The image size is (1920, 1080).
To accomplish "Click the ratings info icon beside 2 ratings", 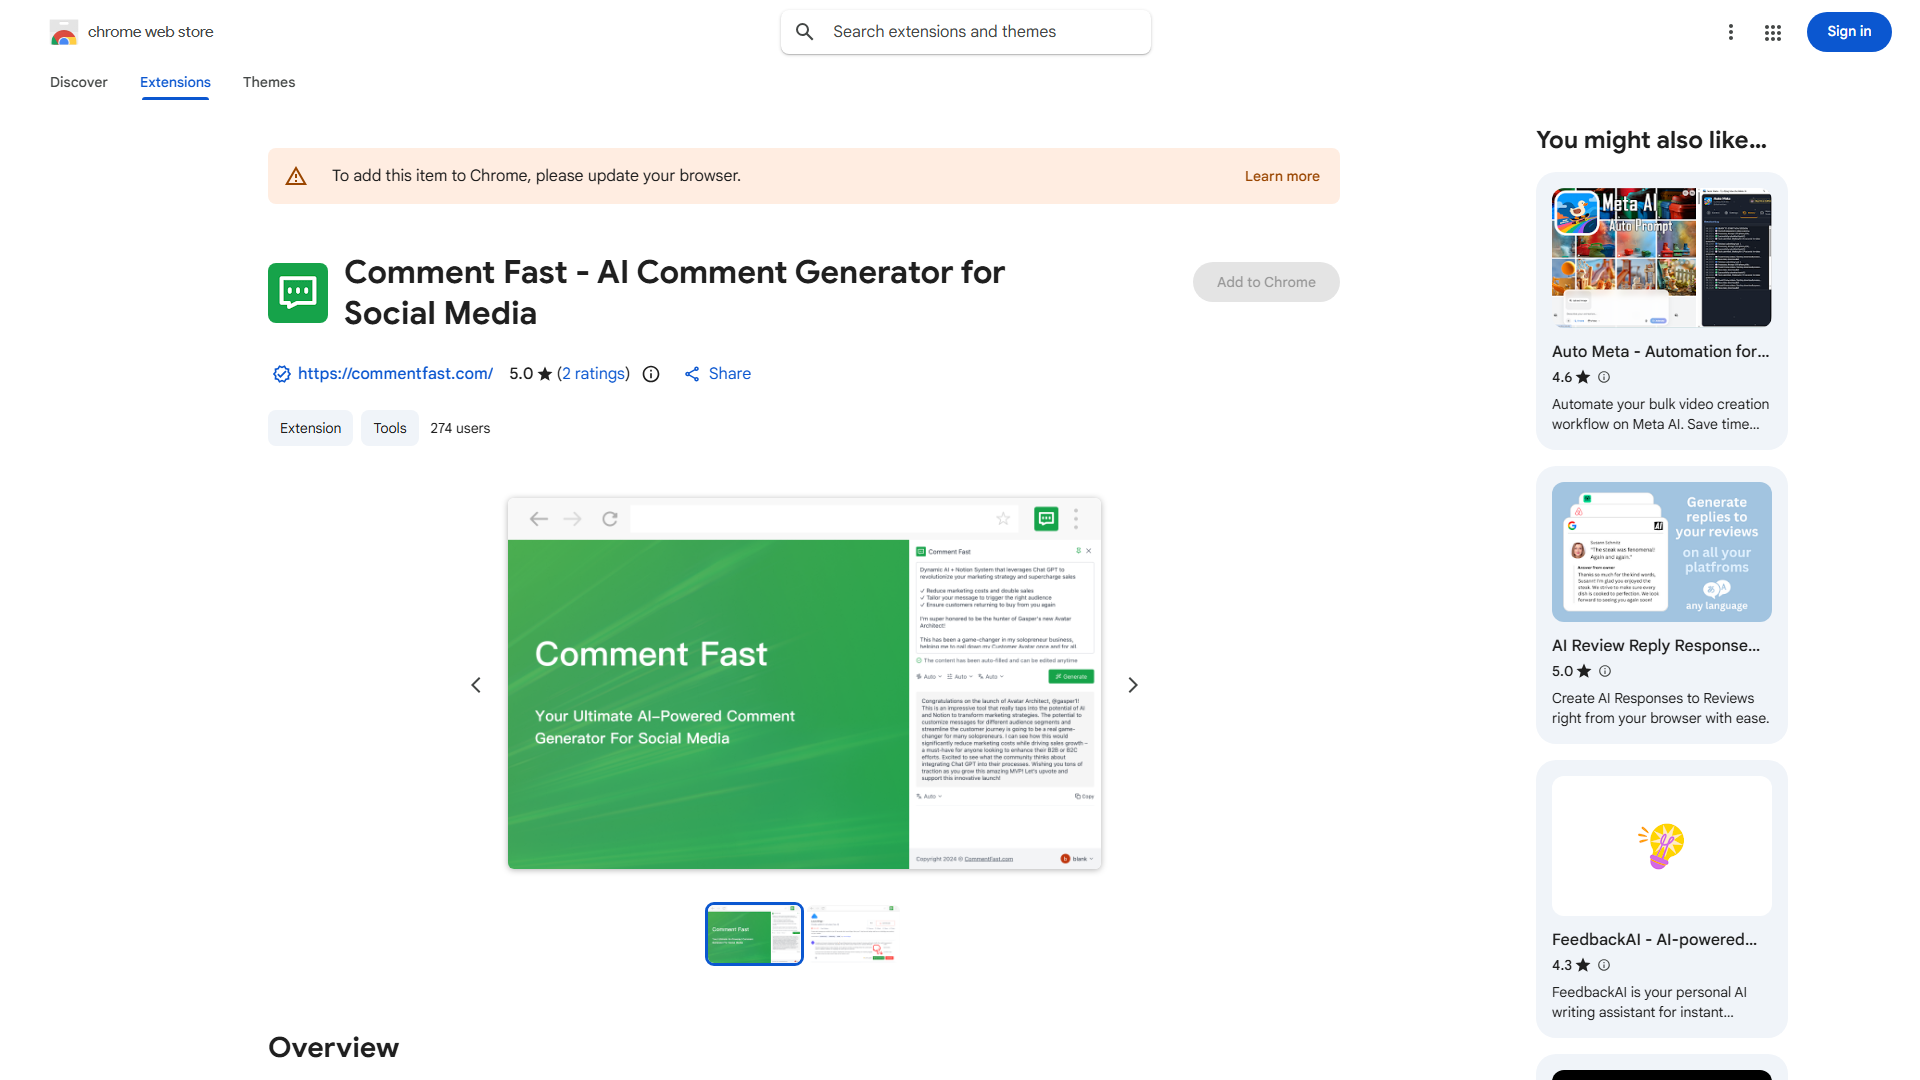I will coord(651,374).
